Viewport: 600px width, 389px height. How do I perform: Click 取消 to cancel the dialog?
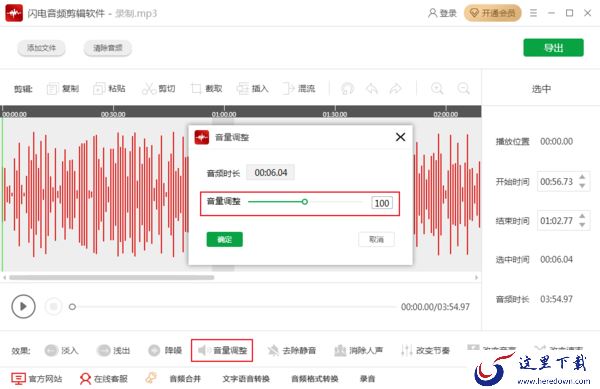(x=376, y=239)
